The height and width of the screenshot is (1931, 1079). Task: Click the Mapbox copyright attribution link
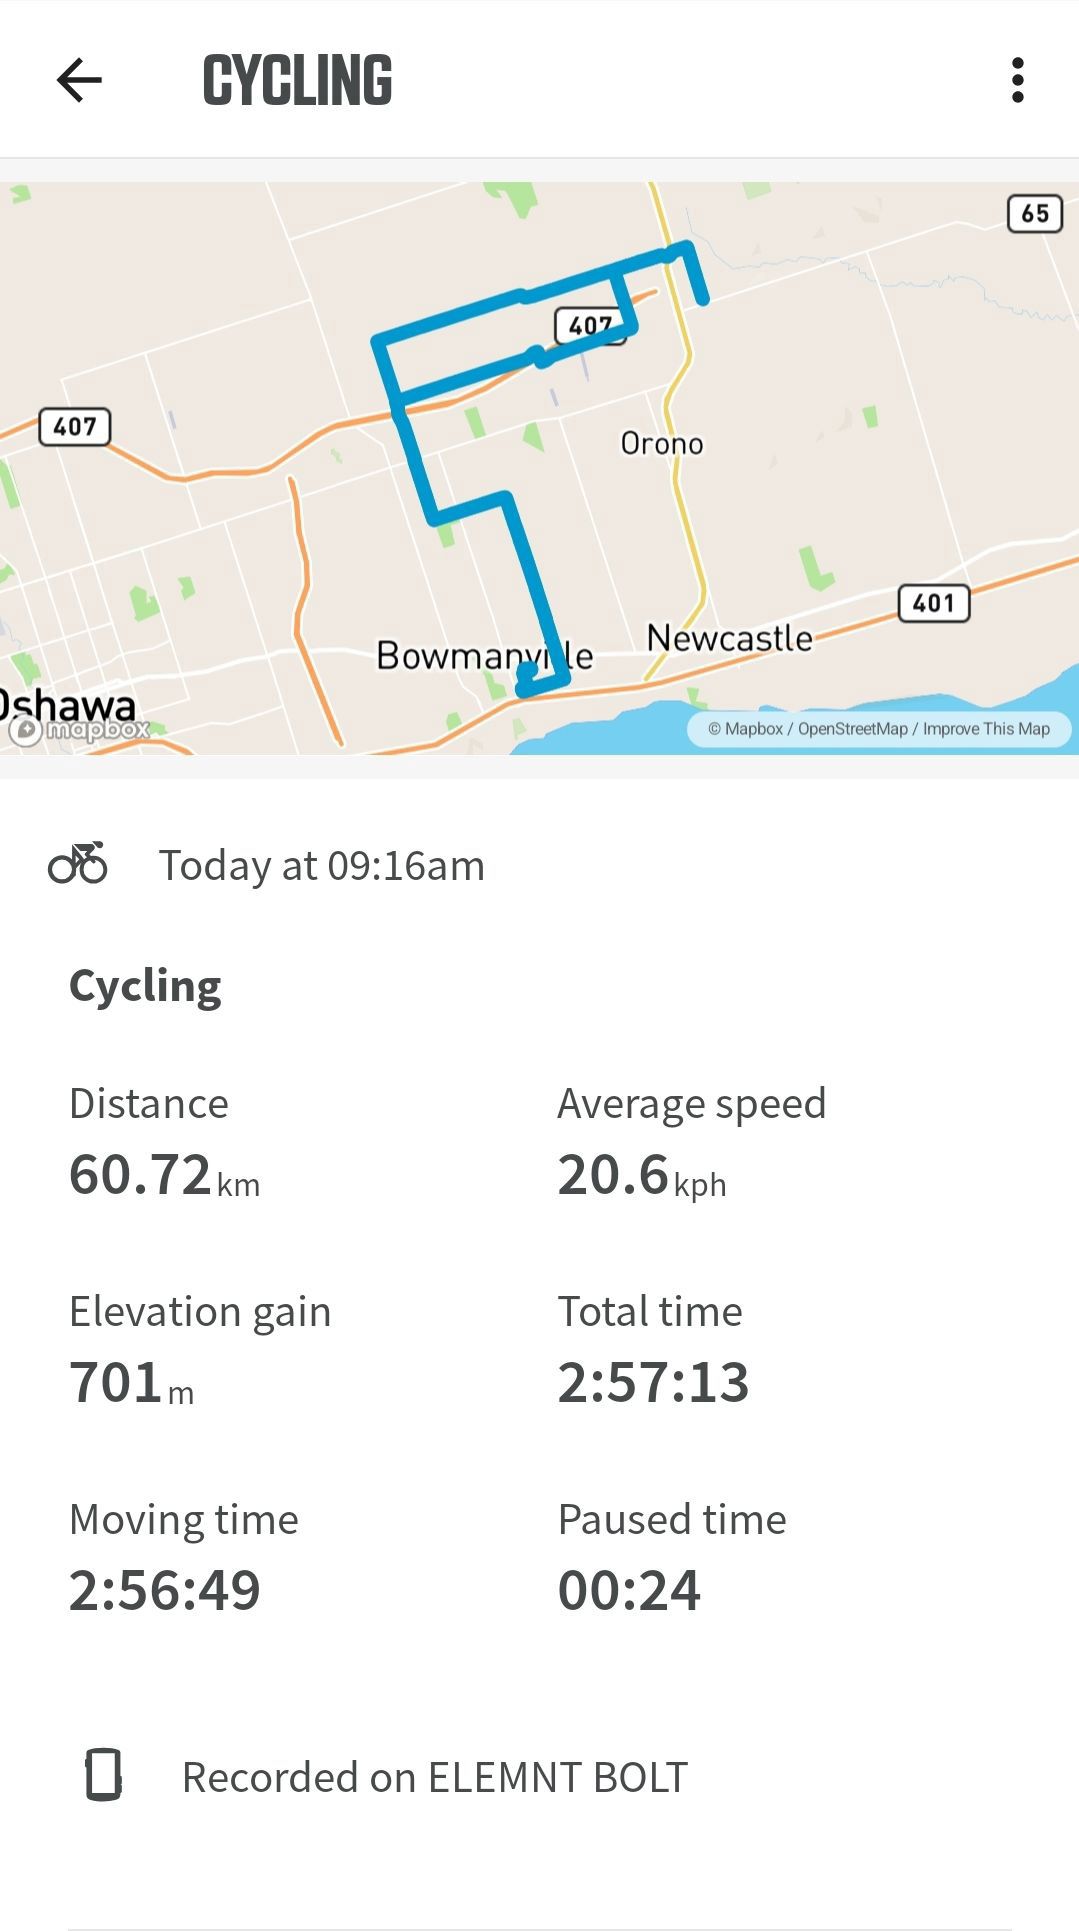[746, 729]
